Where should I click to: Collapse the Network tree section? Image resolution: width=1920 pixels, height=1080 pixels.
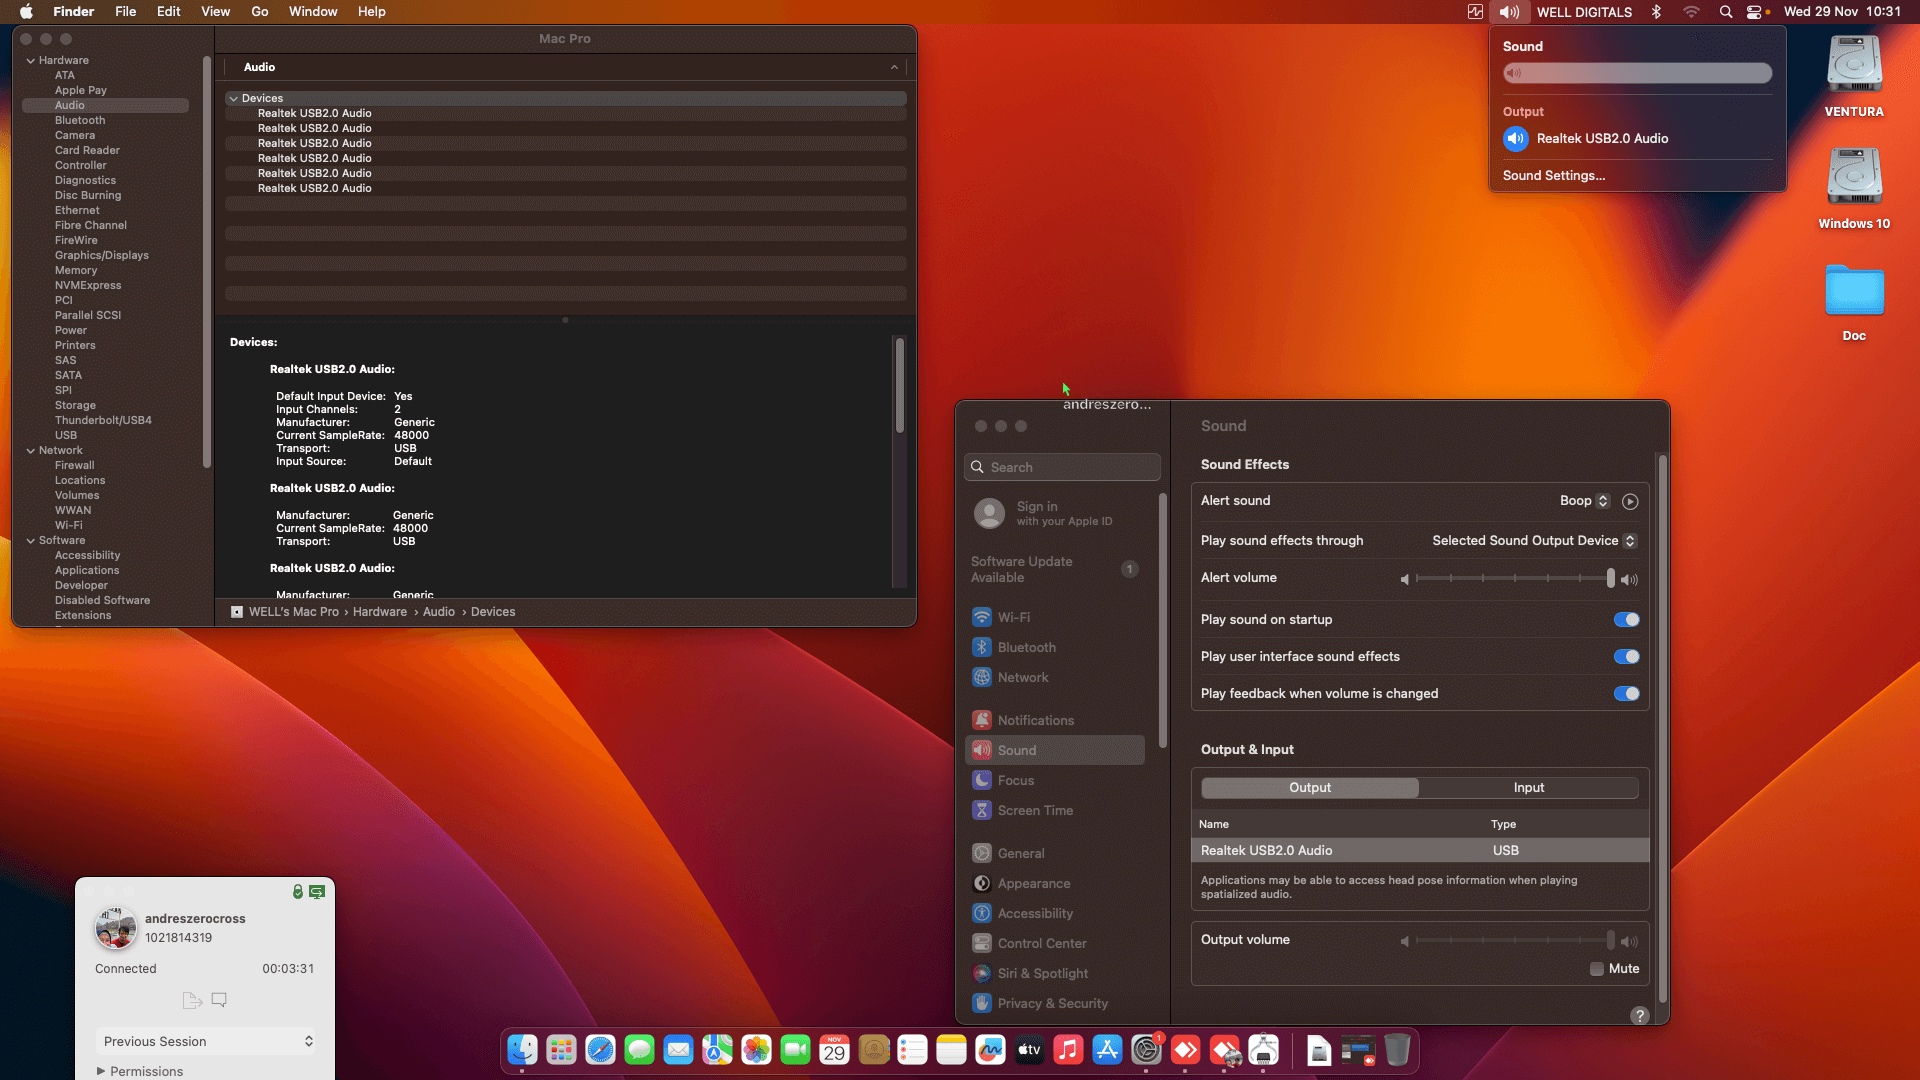(x=31, y=451)
